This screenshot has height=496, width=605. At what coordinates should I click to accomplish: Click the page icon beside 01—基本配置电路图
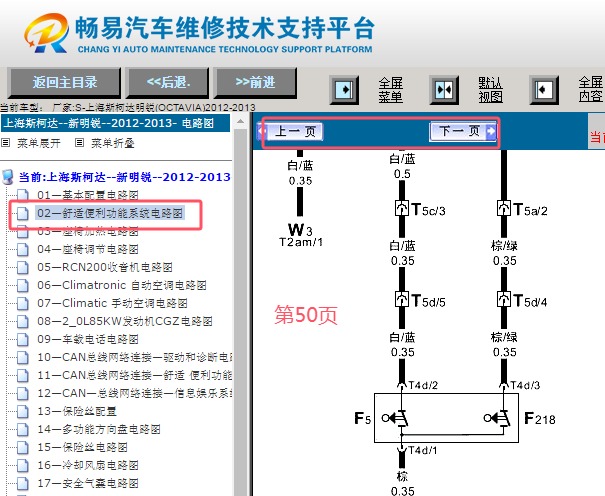pyautogui.click(x=23, y=195)
